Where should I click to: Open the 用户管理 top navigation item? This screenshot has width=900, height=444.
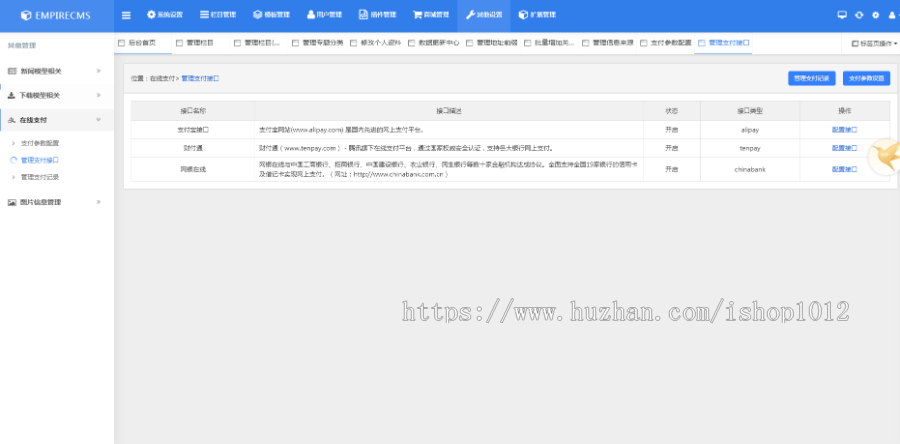tap(324, 15)
